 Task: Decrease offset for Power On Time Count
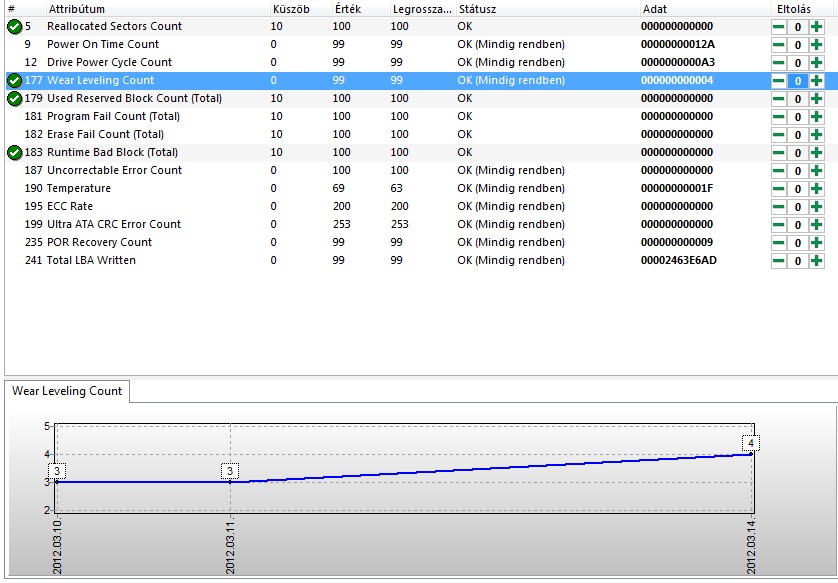tap(779, 45)
